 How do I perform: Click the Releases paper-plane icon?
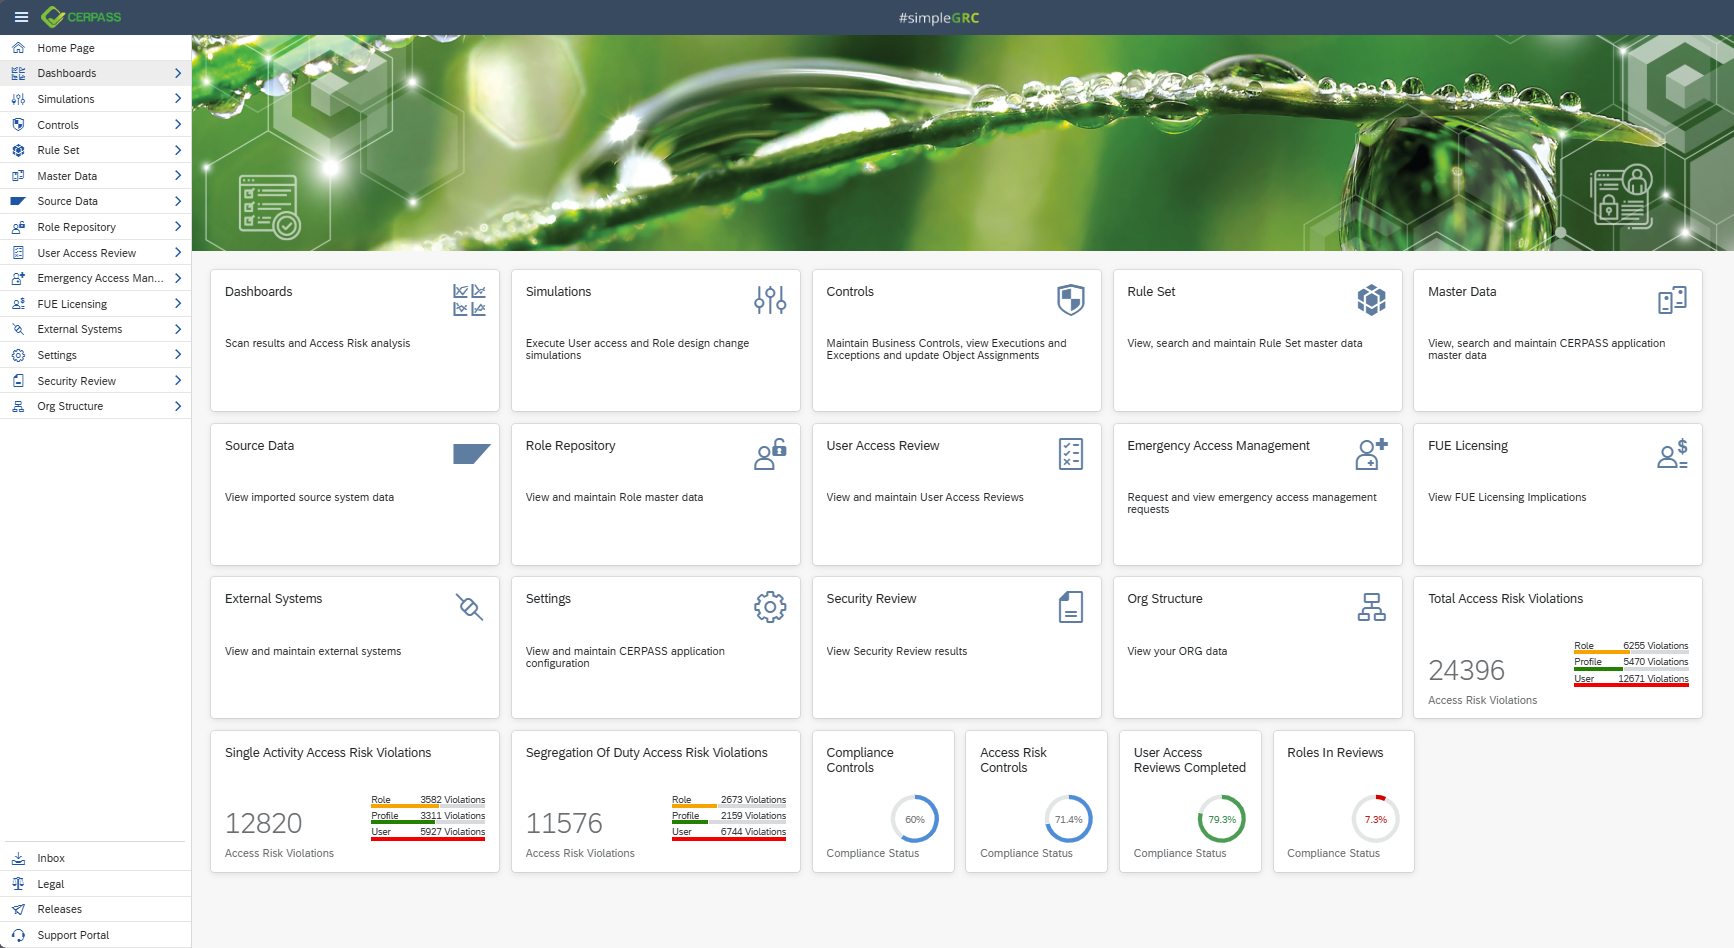coord(18,909)
